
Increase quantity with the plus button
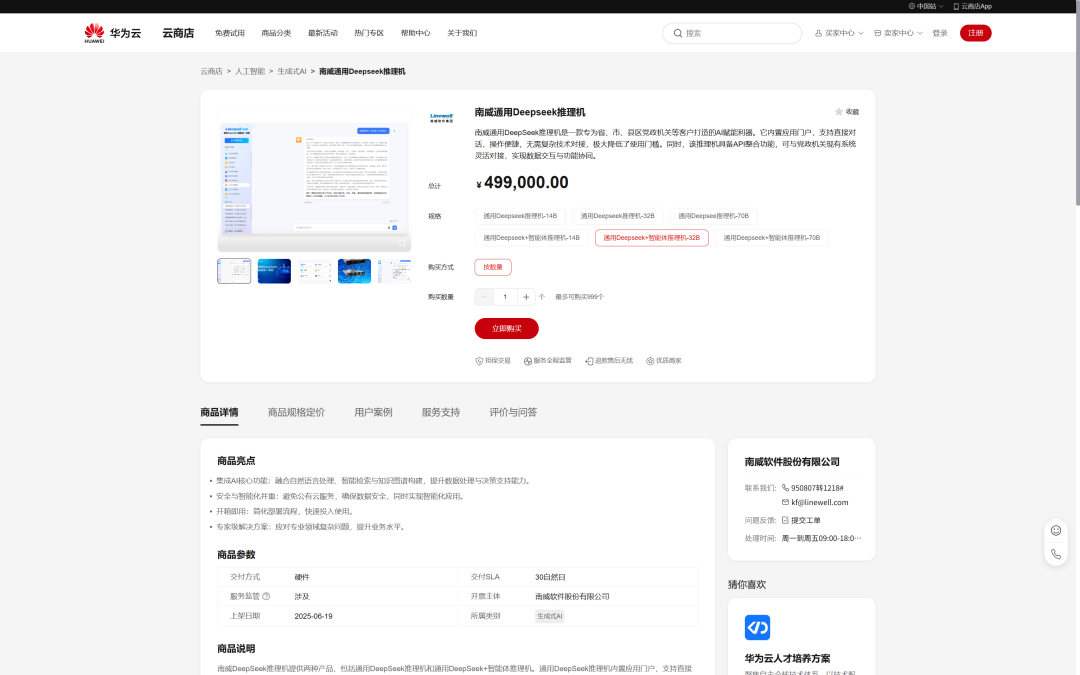tap(526, 297)
